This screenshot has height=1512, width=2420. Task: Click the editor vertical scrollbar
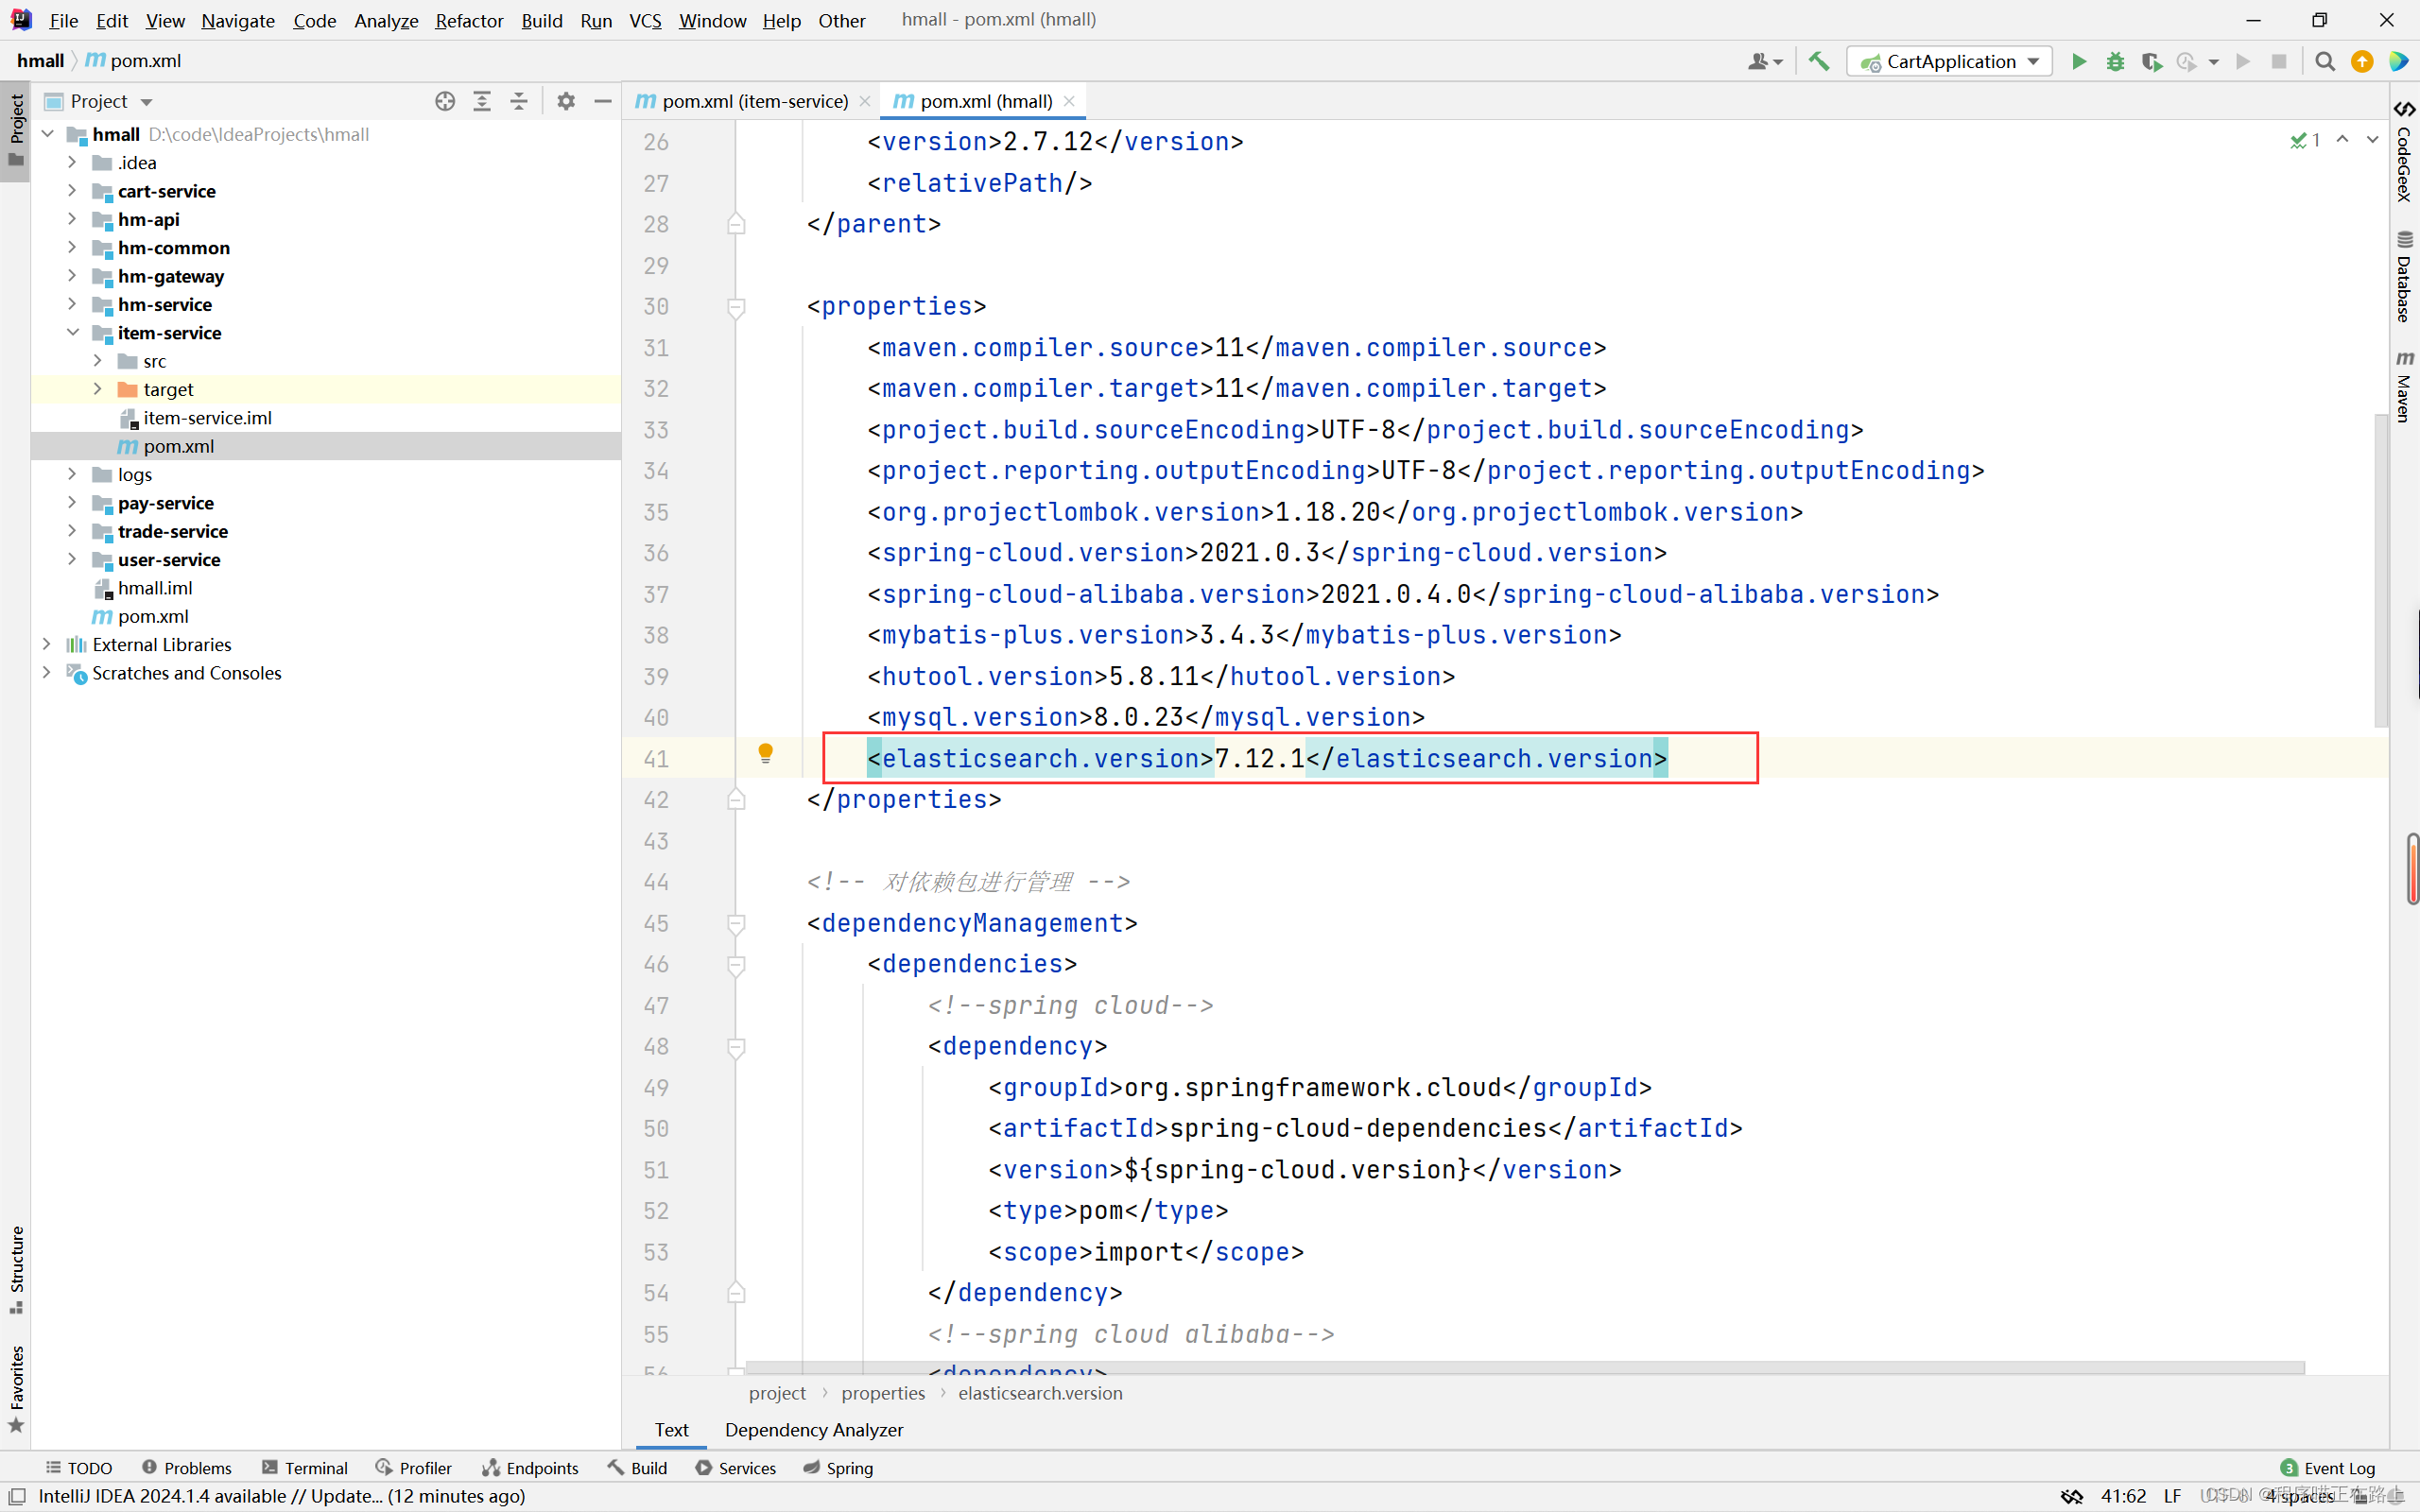2381,570
